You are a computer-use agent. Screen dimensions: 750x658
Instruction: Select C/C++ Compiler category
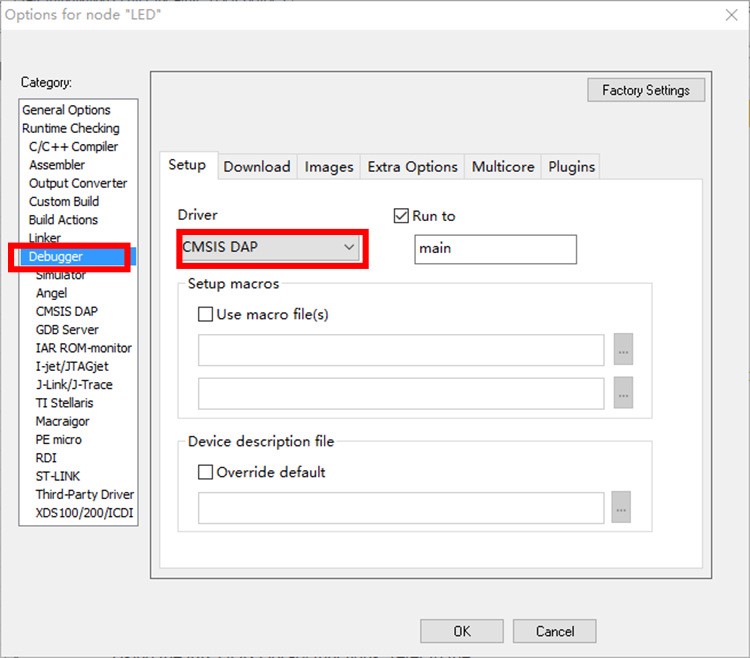[73, 147]
